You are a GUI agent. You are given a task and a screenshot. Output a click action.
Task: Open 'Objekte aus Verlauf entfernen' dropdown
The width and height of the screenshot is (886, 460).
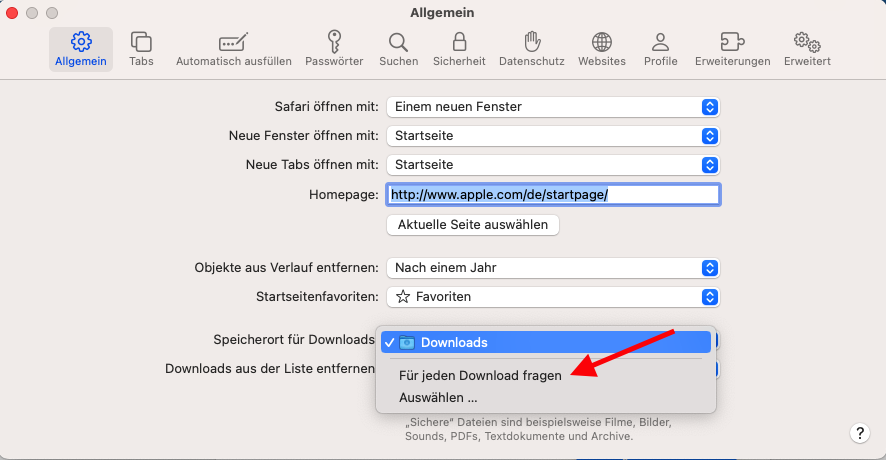[553, 268]
